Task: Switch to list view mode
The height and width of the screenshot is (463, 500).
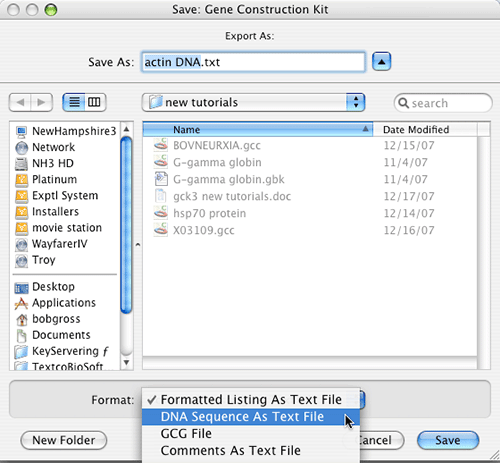Action: pos(74,102)
